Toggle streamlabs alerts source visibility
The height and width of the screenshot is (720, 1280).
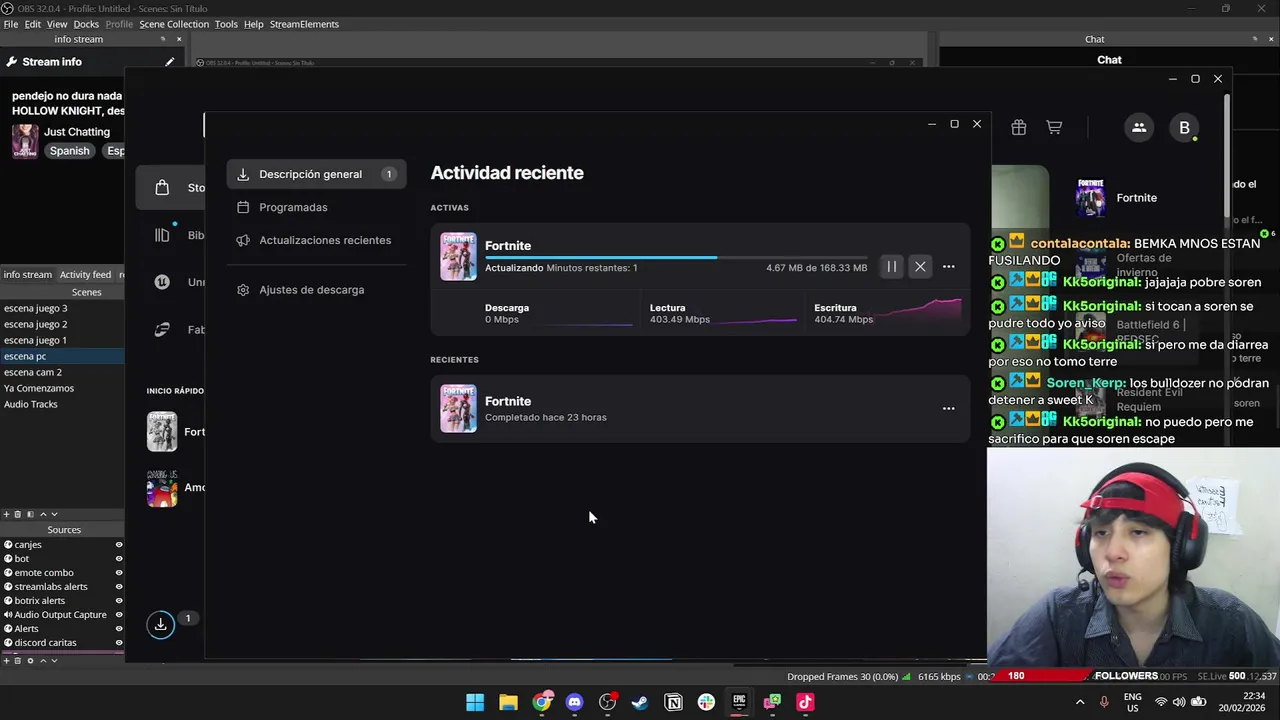(119, 587)
